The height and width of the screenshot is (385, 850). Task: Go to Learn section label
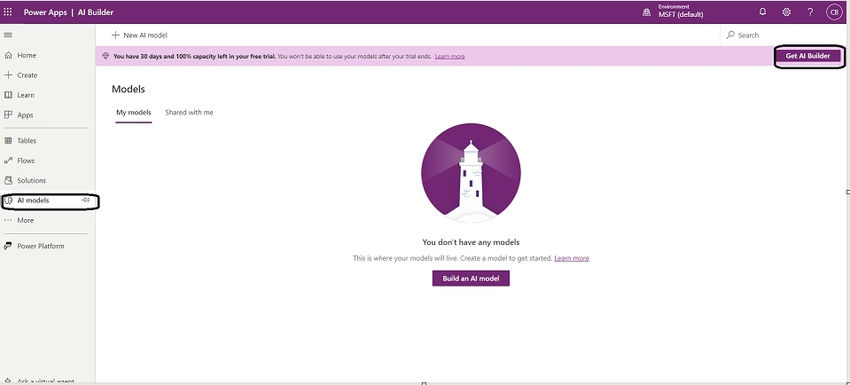[x=25, y=95]
